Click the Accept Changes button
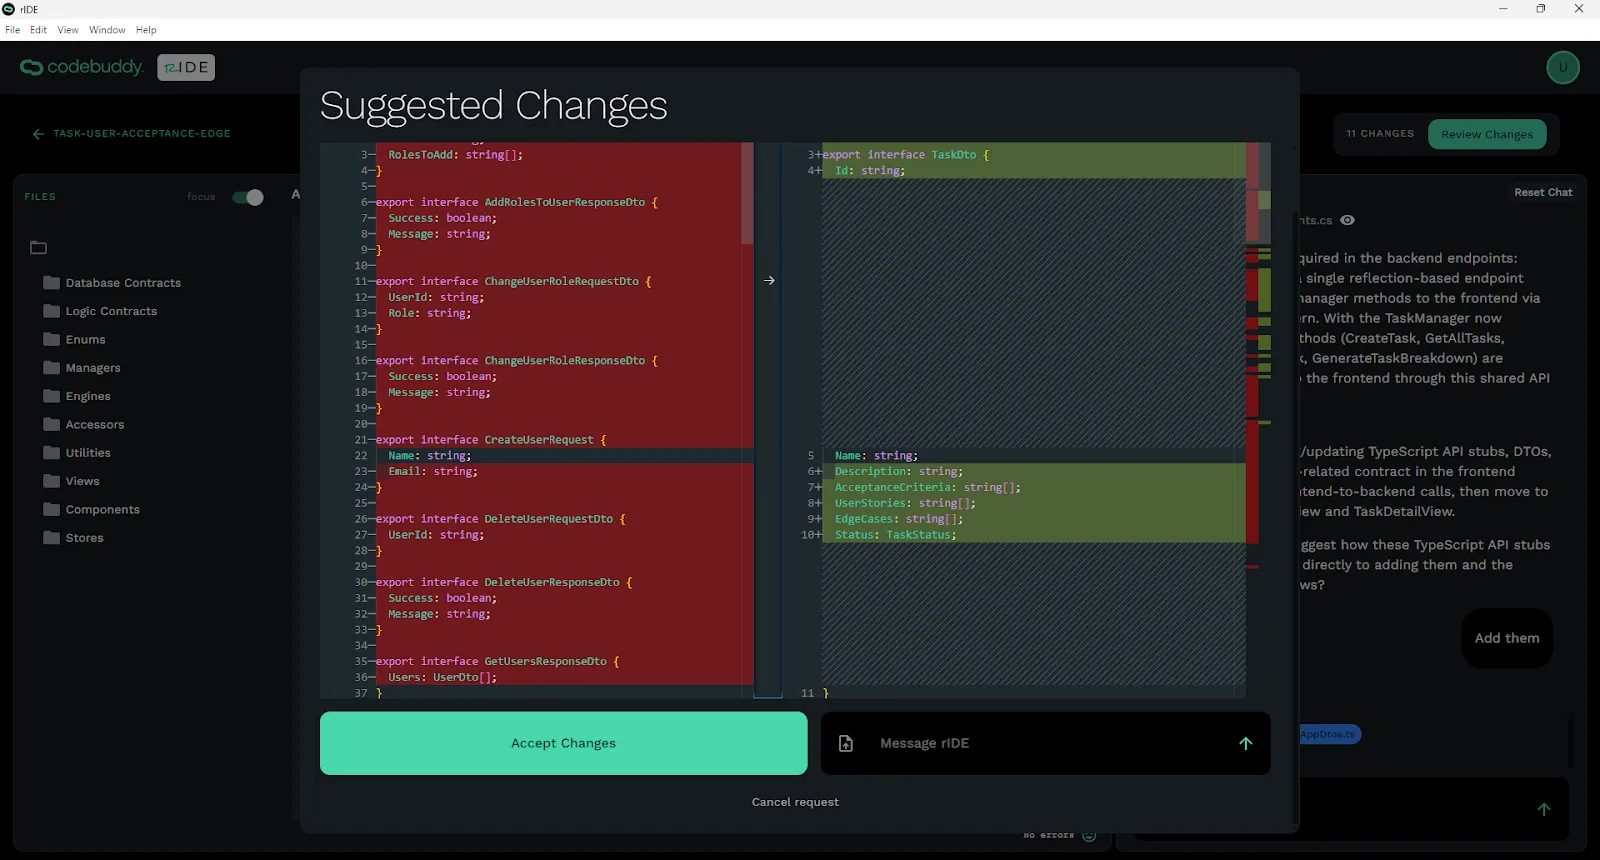This screenshot has height=860, width=1600. (563, 743)
